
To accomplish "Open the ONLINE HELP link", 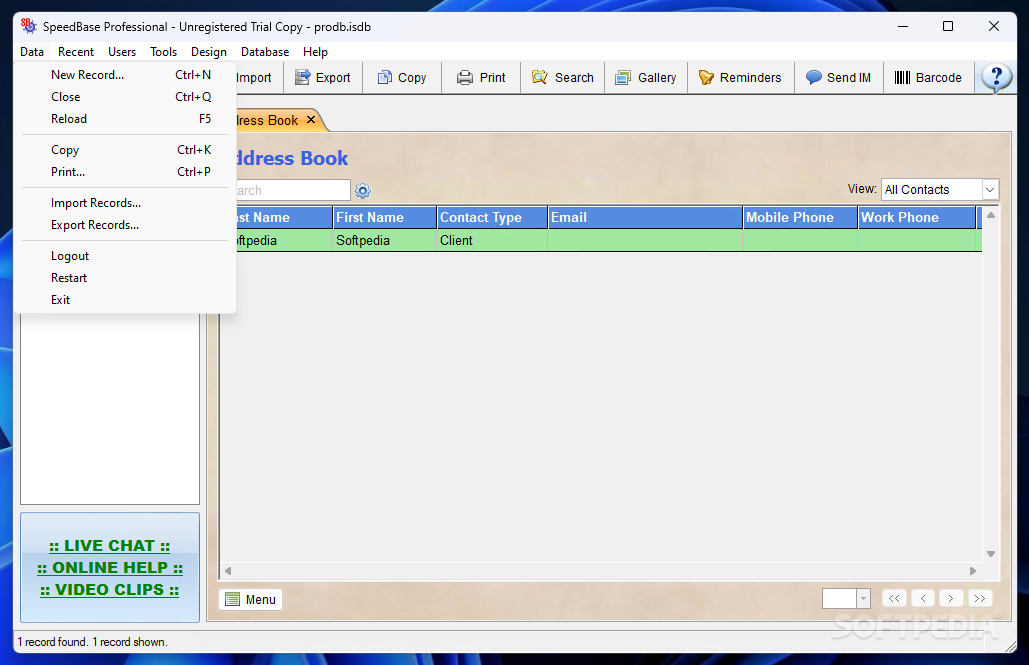I will pyautogui.click(x=110, y=567).
